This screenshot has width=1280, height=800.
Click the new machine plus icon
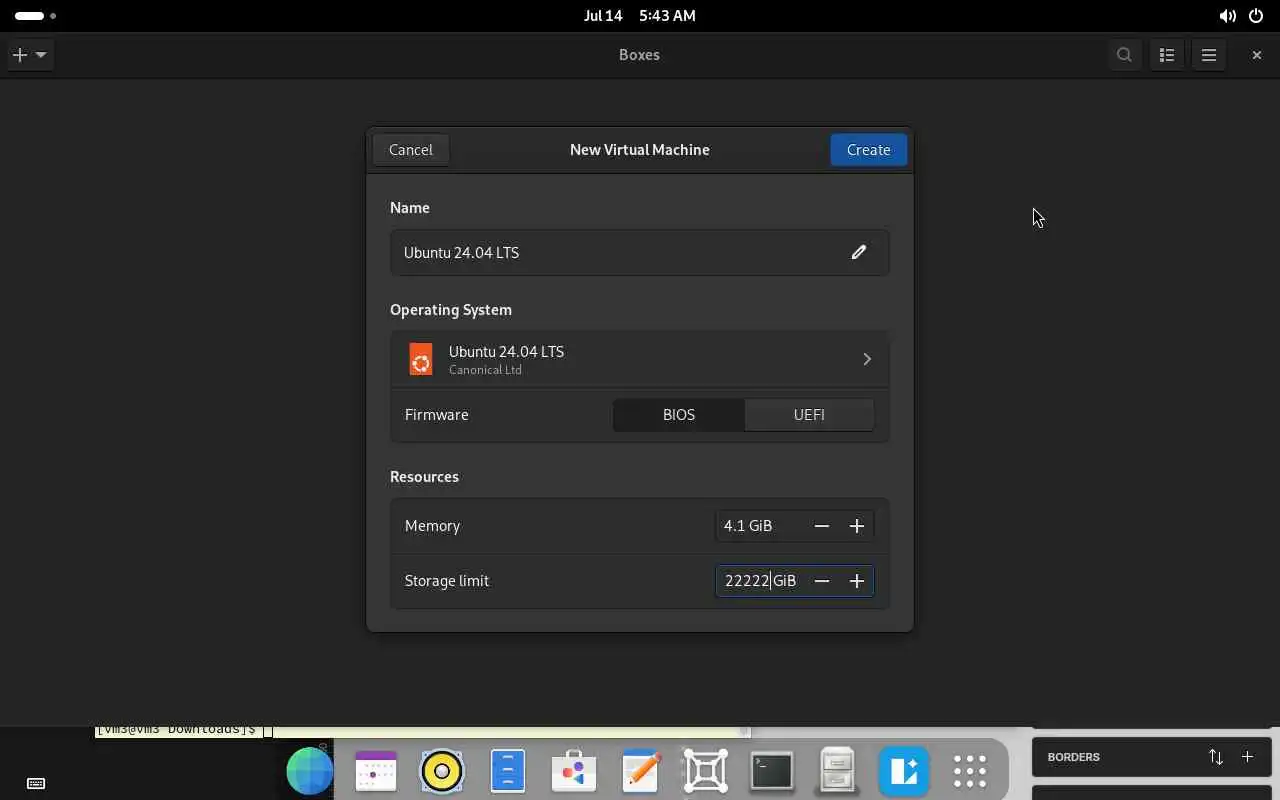(x=20, y=55)
